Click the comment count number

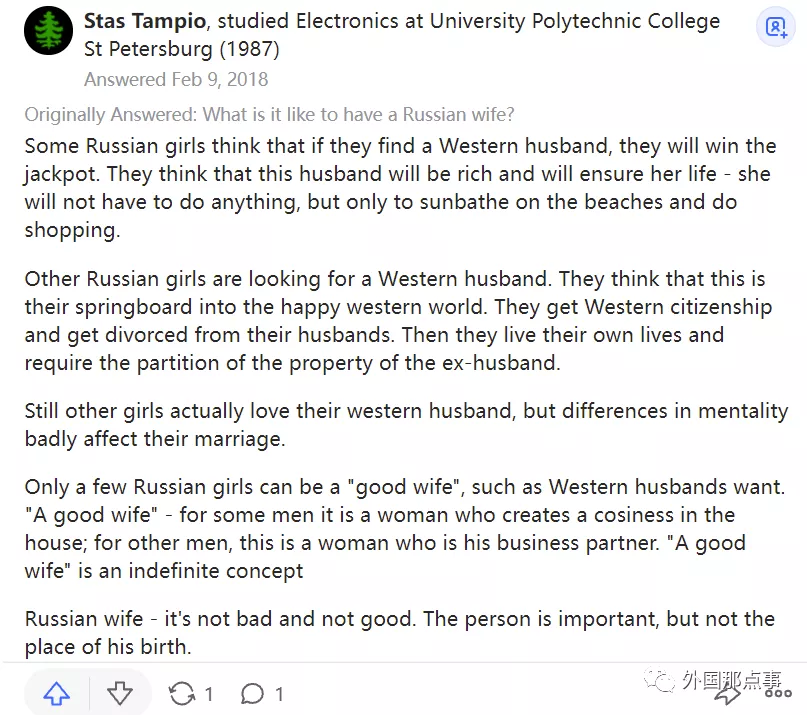[279, 694]
